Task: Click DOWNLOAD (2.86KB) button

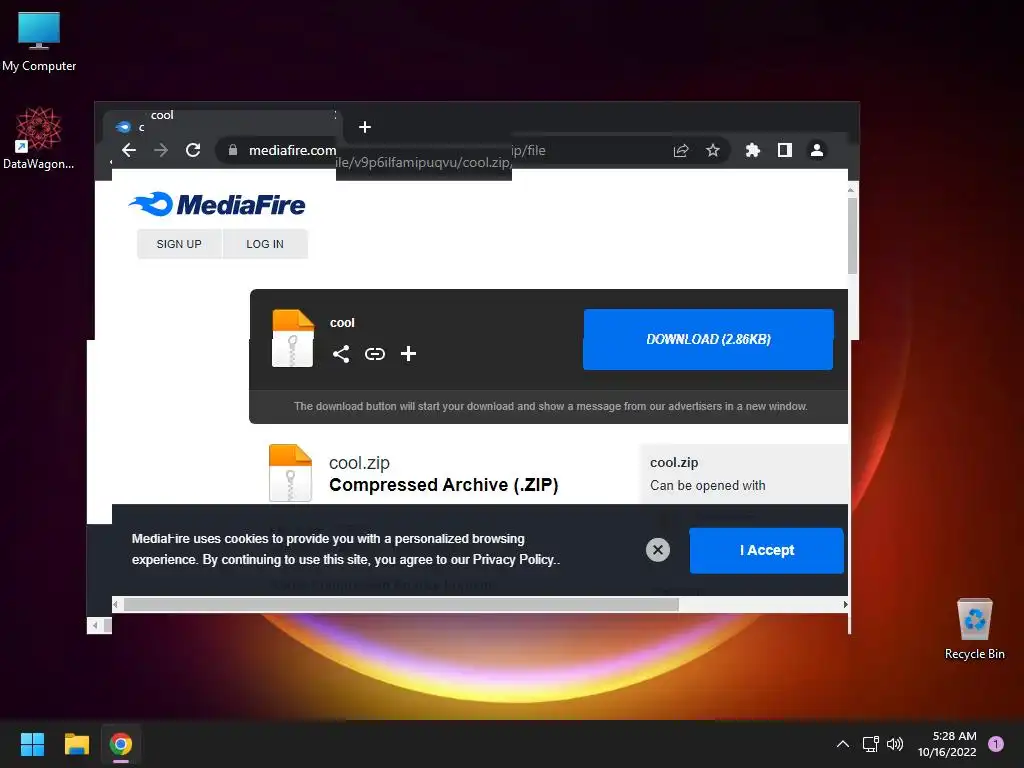Action: [708, 340]
